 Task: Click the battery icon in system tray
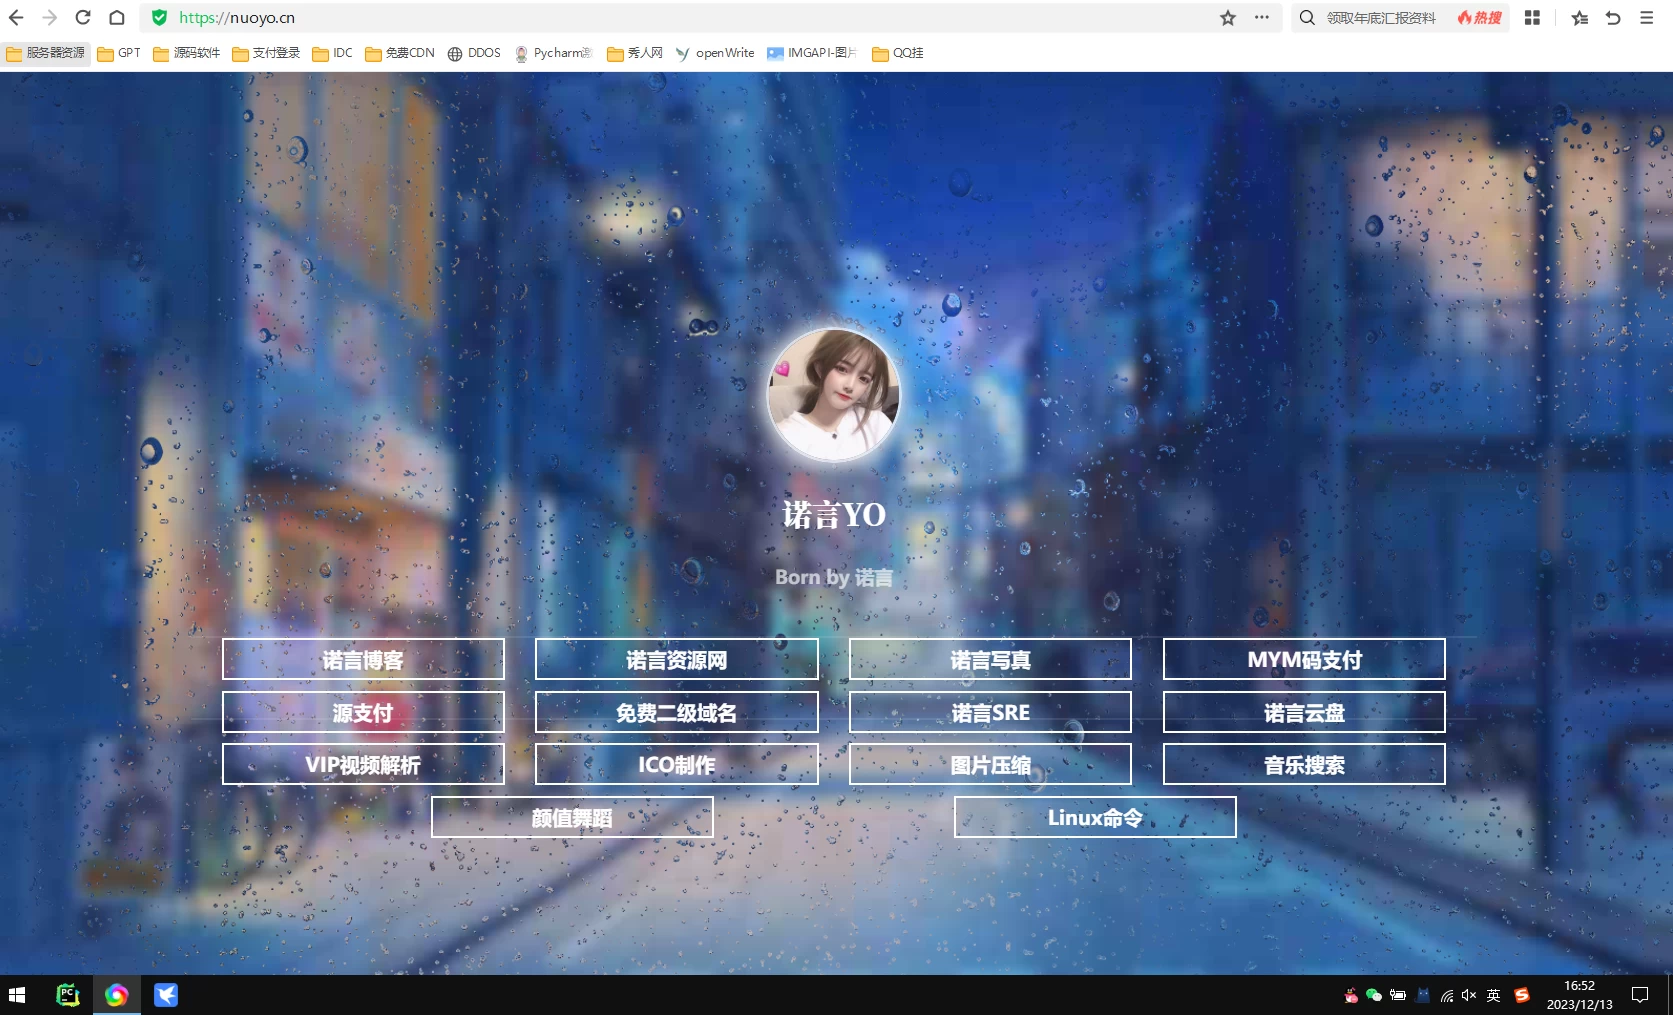tap(1398, 994)
